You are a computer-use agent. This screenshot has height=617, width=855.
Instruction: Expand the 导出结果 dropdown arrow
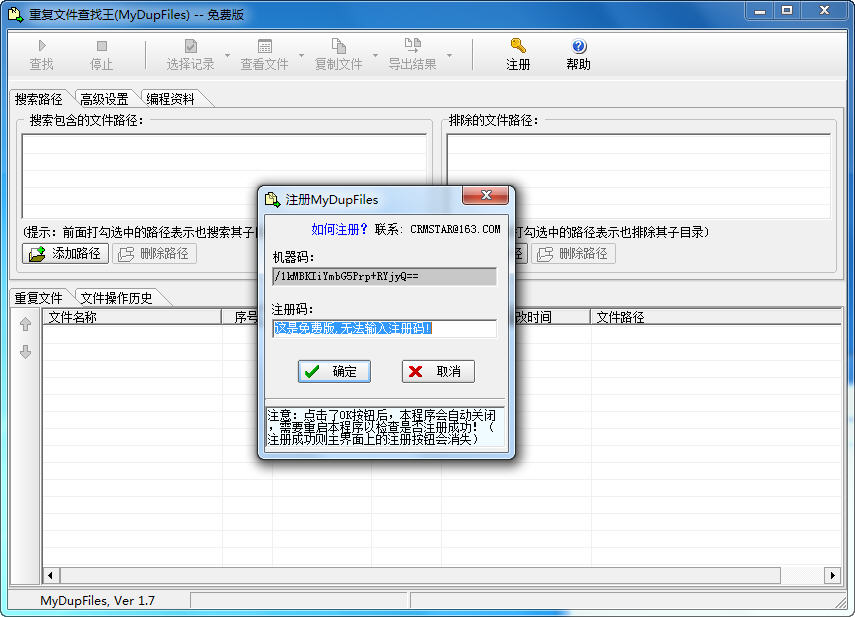point(449,55)
